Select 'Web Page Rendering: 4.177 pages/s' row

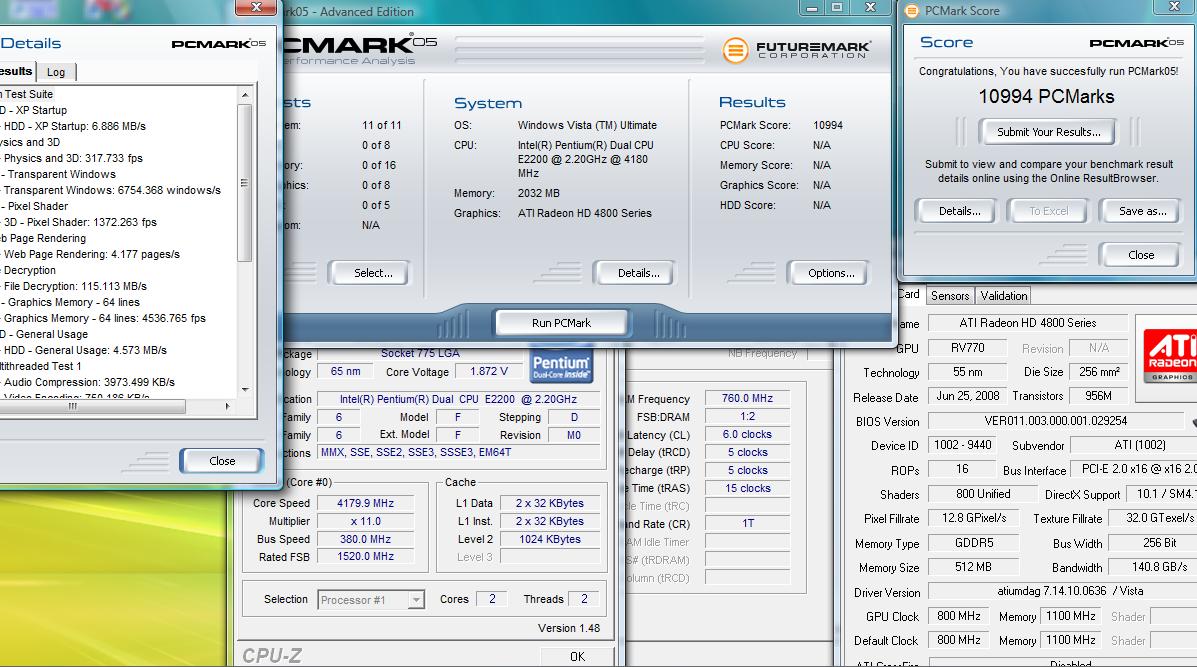[92, 254]
